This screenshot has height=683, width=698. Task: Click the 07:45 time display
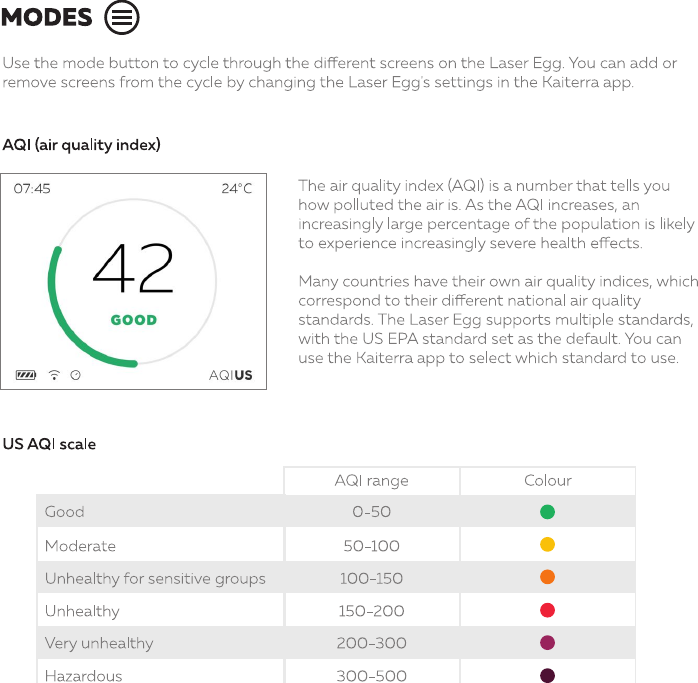click(32, 188)
